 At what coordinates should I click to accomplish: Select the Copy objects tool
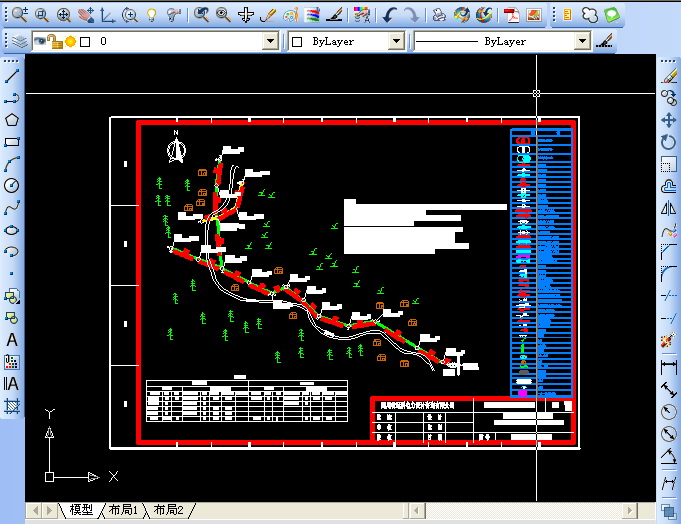coord(669,98)
